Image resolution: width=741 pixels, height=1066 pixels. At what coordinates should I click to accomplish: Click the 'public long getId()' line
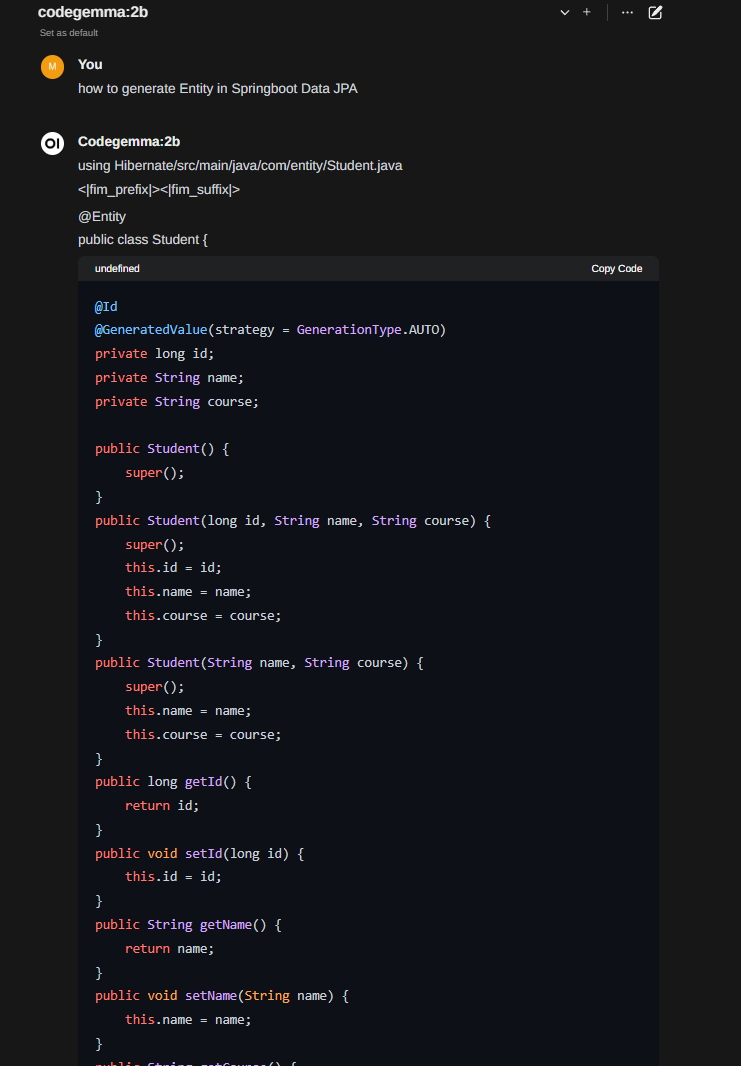point(173,782)
